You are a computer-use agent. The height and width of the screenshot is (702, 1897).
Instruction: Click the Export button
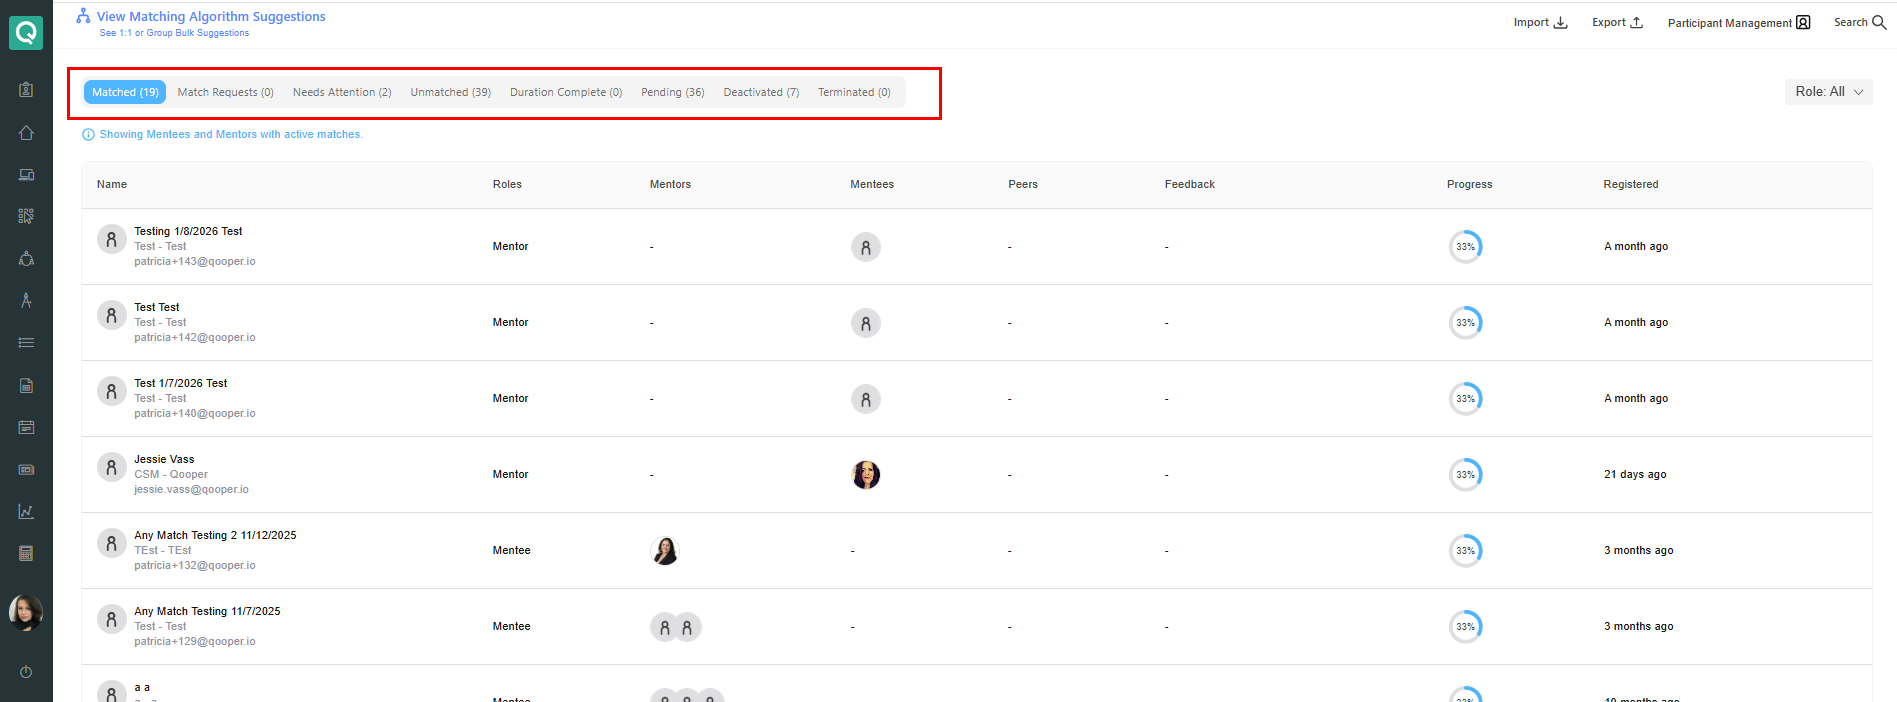tap(1617, 22)
